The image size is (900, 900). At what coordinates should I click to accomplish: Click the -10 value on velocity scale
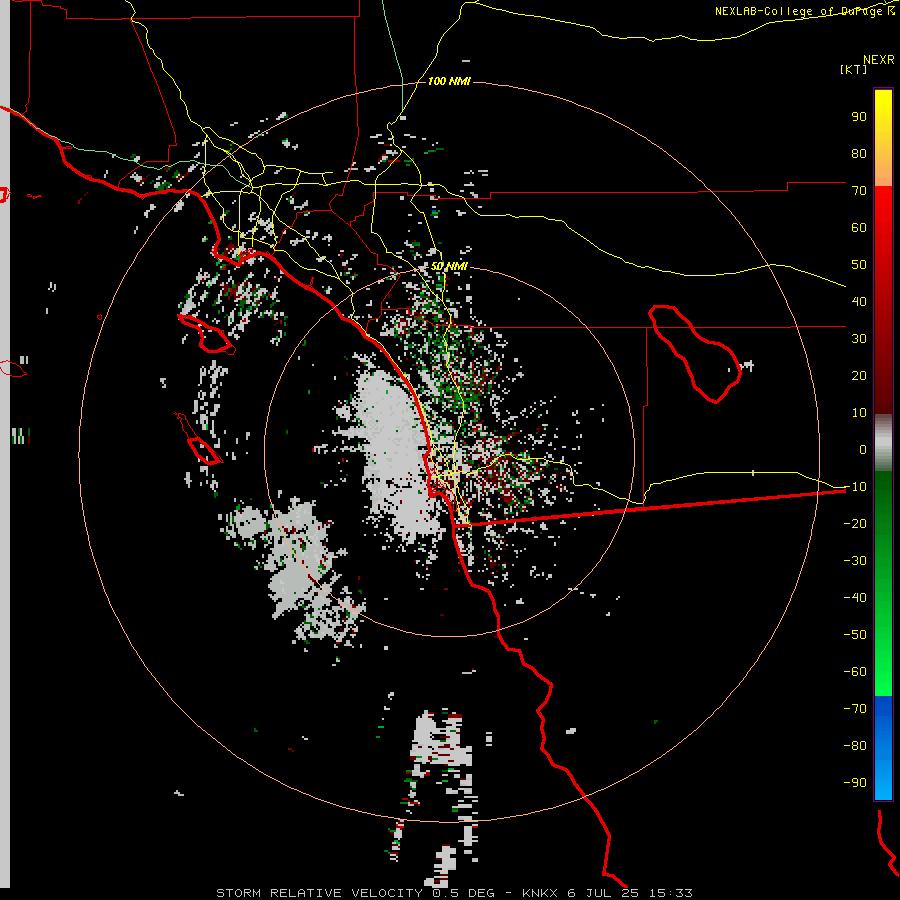click(x=855, y=487)
